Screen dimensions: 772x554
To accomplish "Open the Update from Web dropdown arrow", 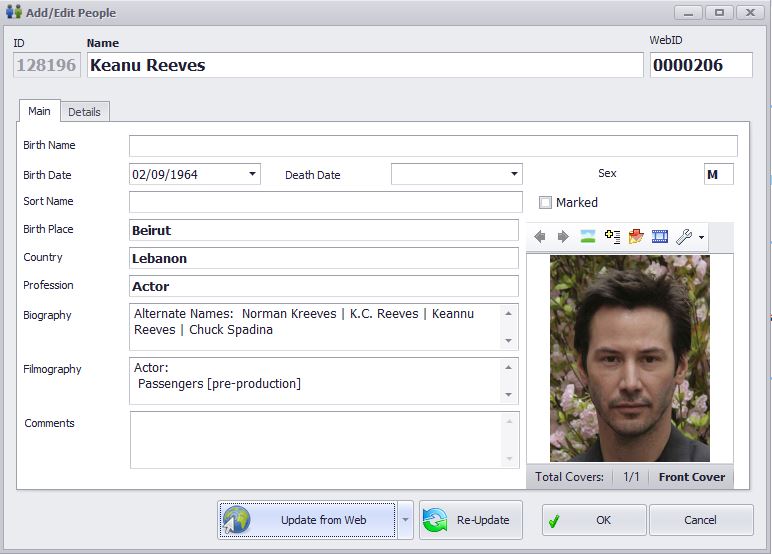I will click(405, 520).
